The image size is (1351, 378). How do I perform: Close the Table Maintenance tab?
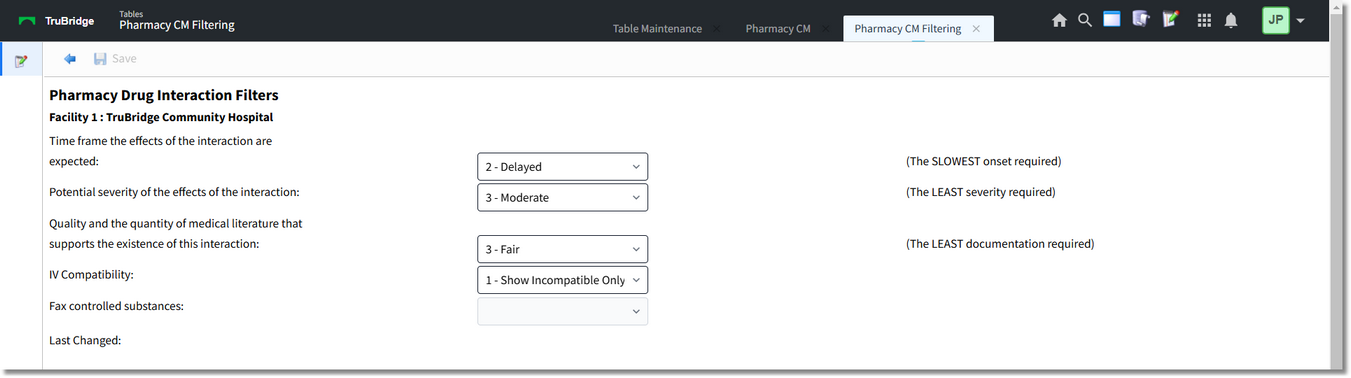[717, 29]
